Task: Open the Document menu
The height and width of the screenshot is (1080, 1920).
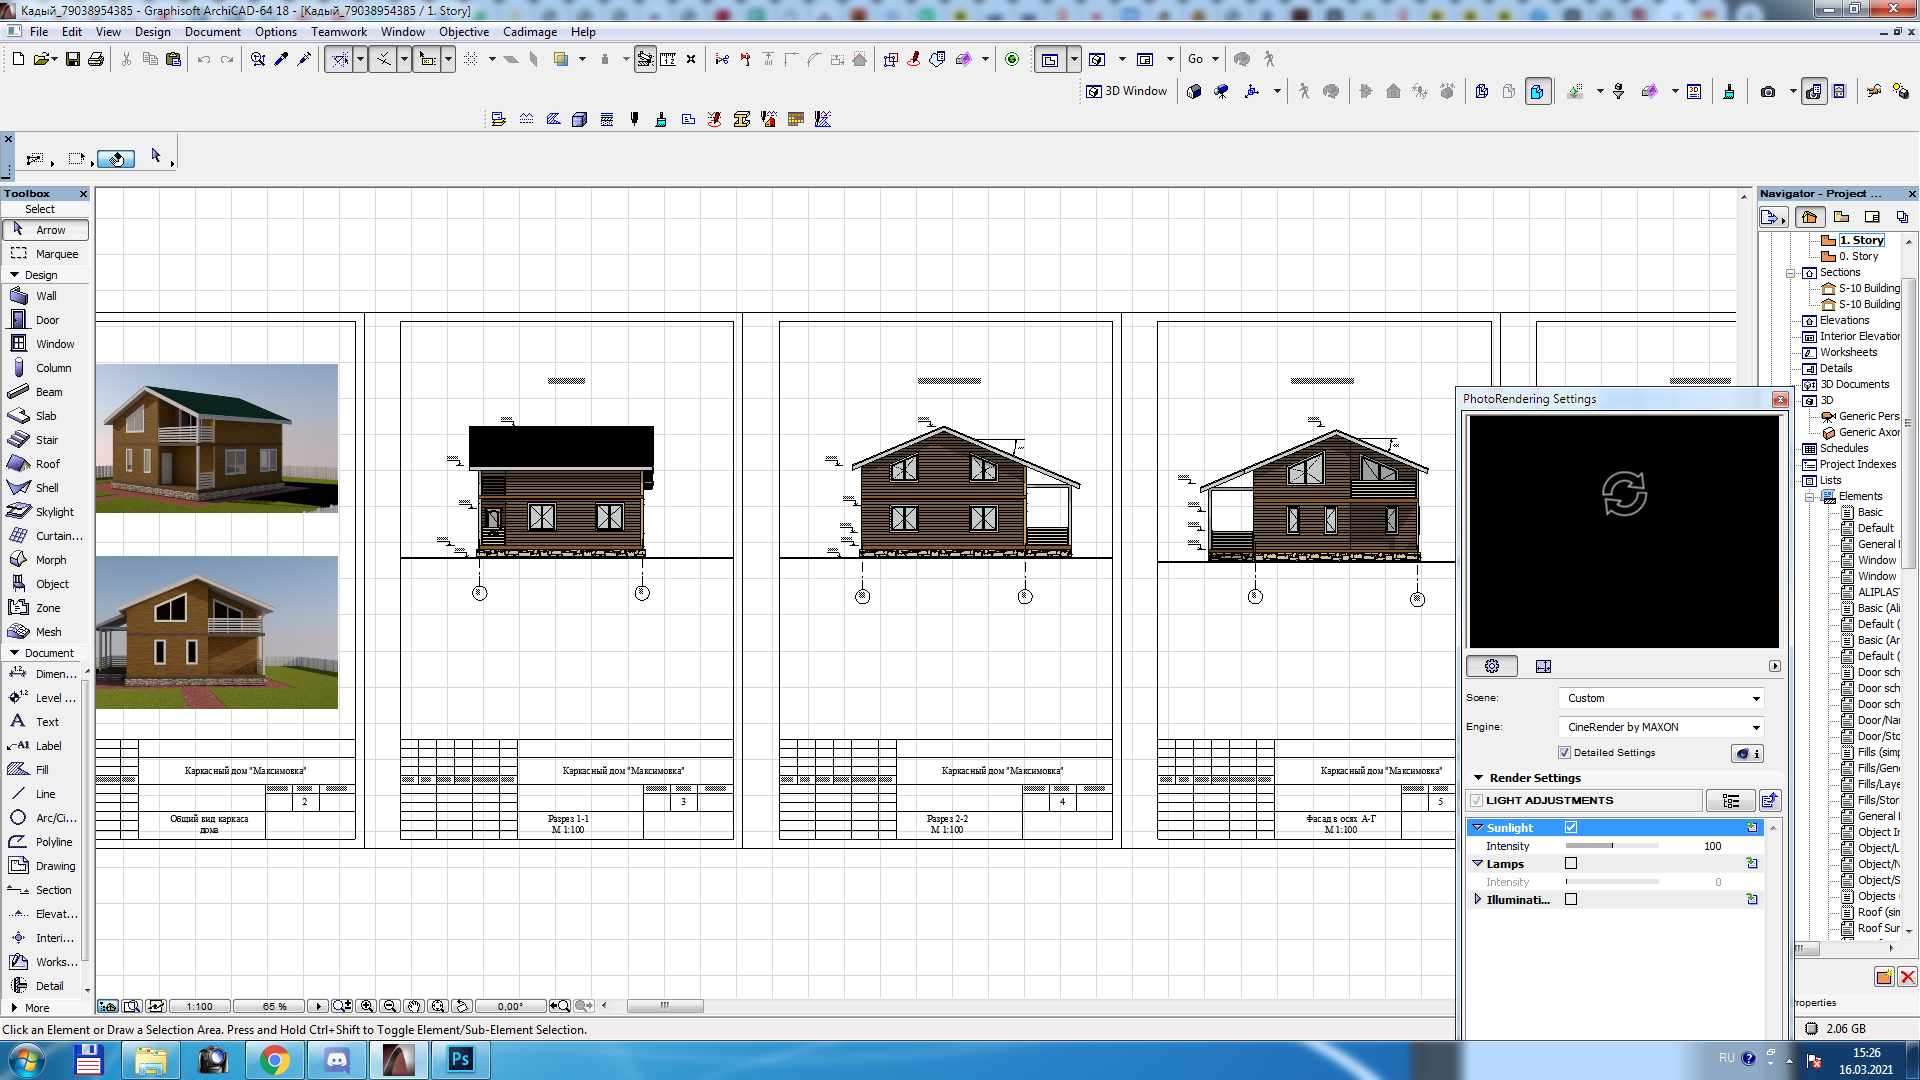Action: tap(212, 32)
